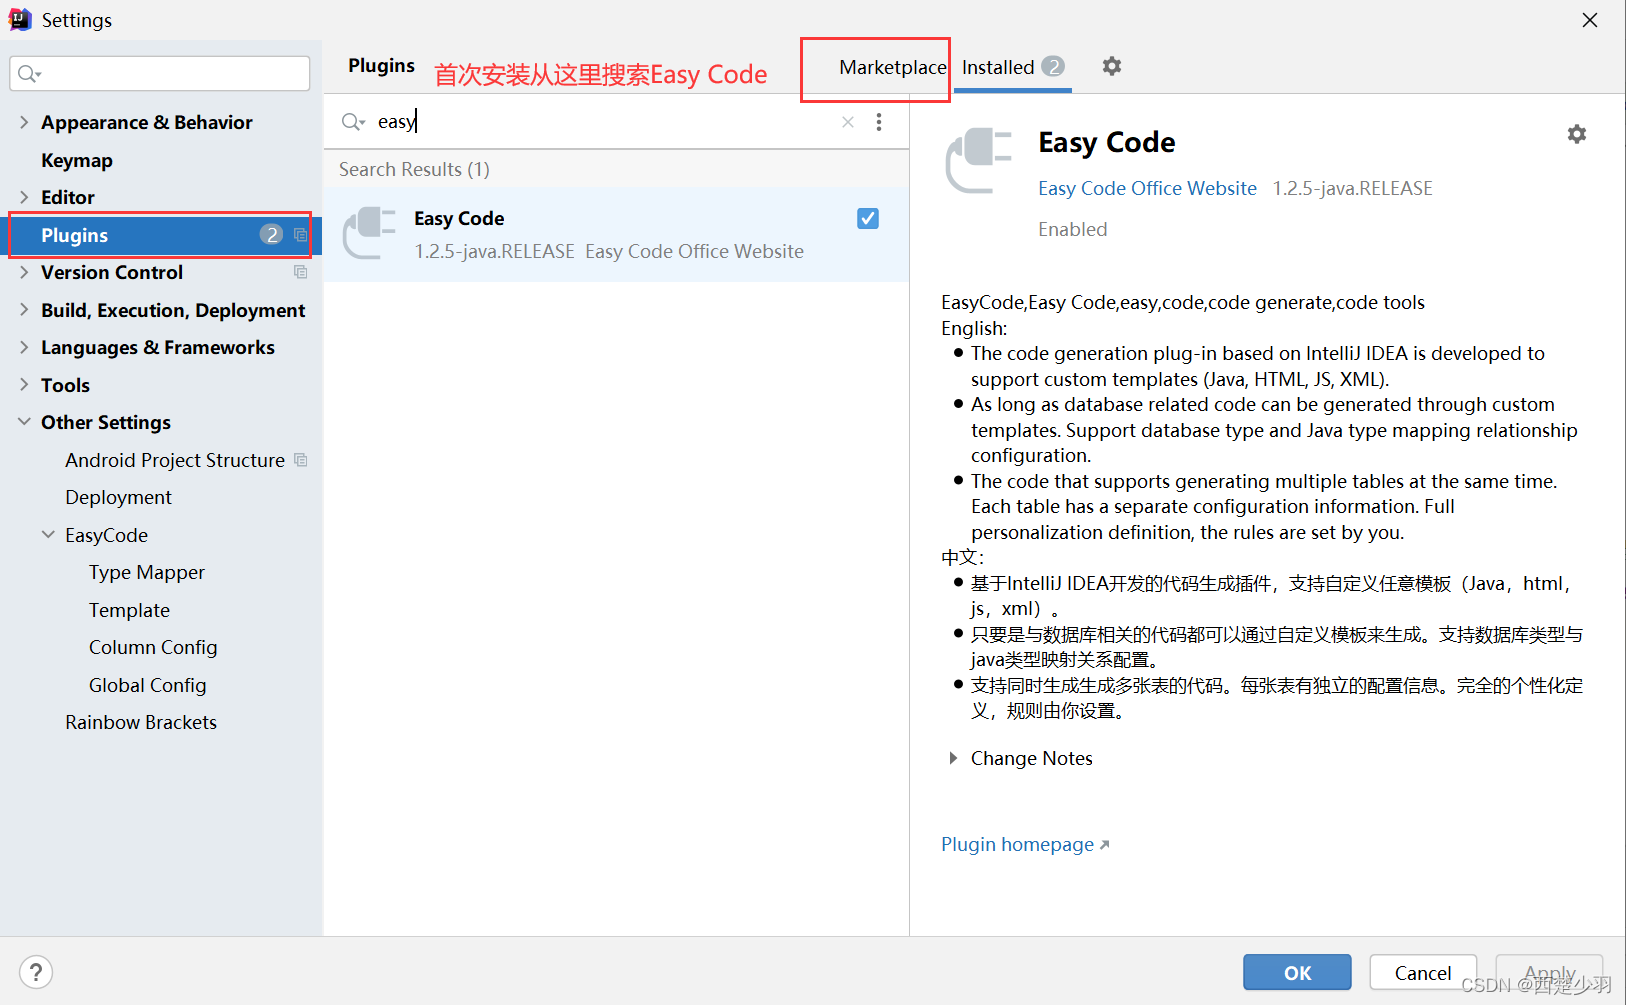The height and width of the screenshot is (1005, 1626).
Task: Close the Settings window
Action: pos(1590,20)
